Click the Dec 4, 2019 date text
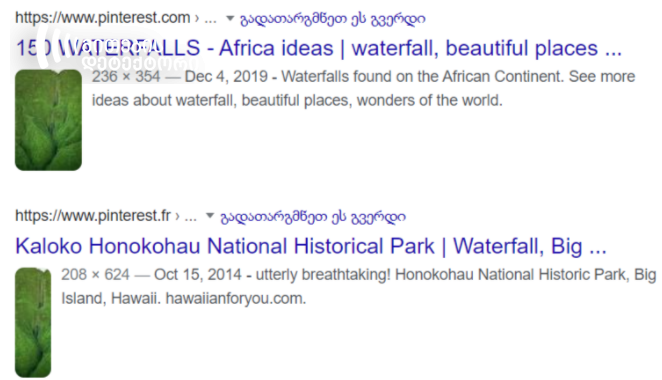Viewport: 662px width, 380px height. tap(226, 76)
